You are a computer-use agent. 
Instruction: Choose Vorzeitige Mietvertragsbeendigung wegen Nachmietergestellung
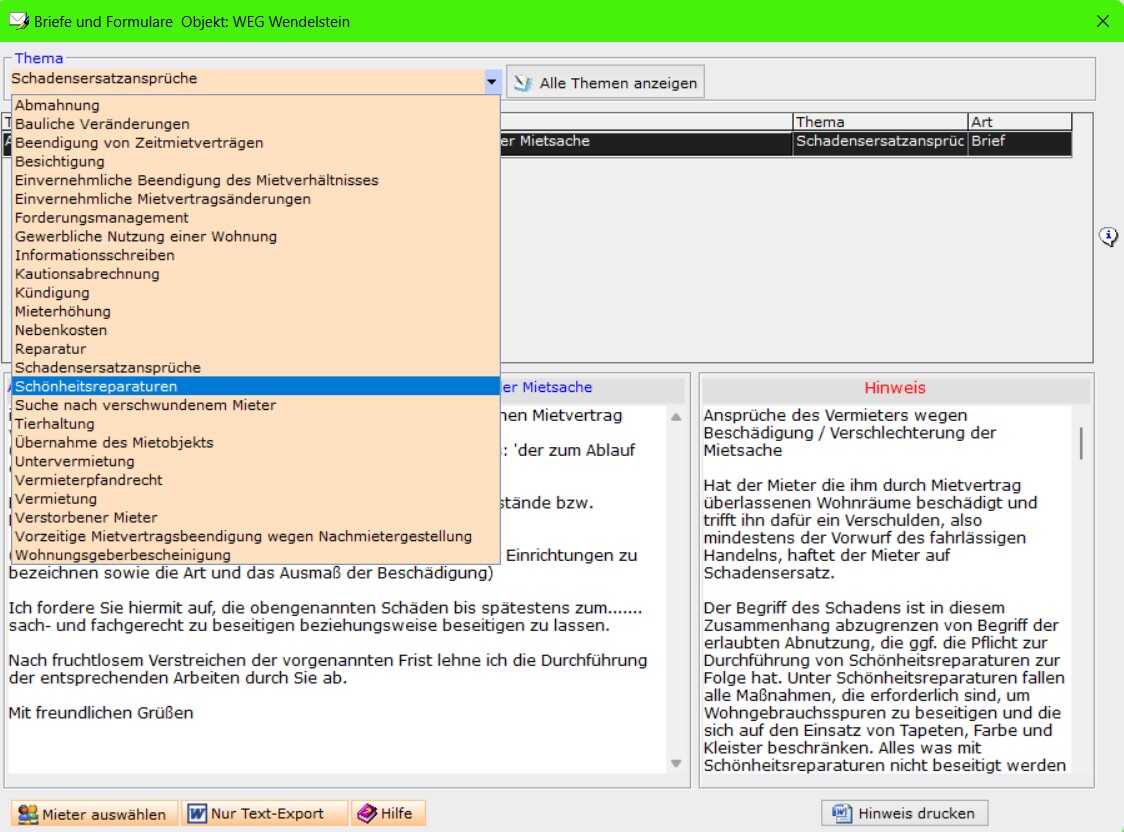pyautogui.click(x=256, y=536)
